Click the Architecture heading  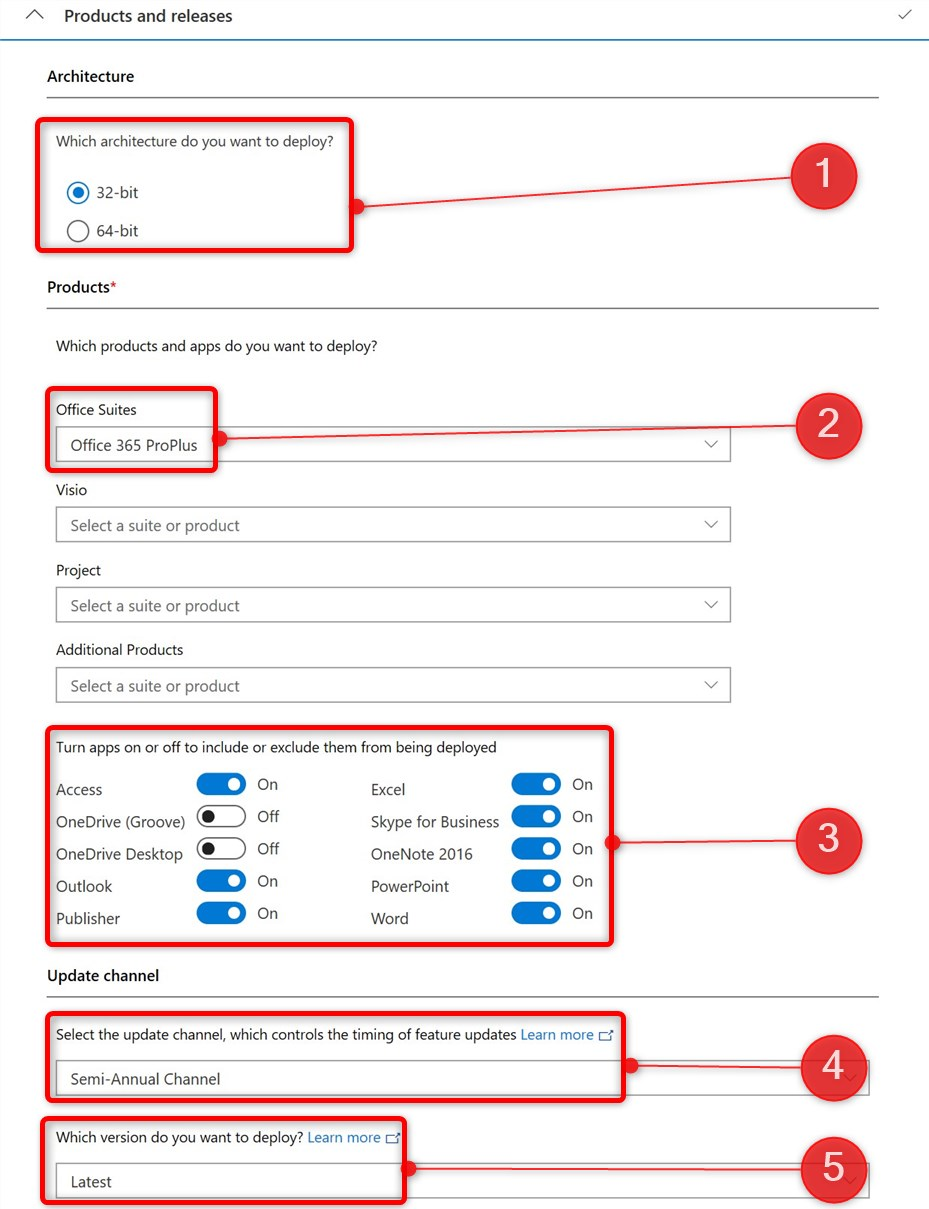click(x=90, y=76)
